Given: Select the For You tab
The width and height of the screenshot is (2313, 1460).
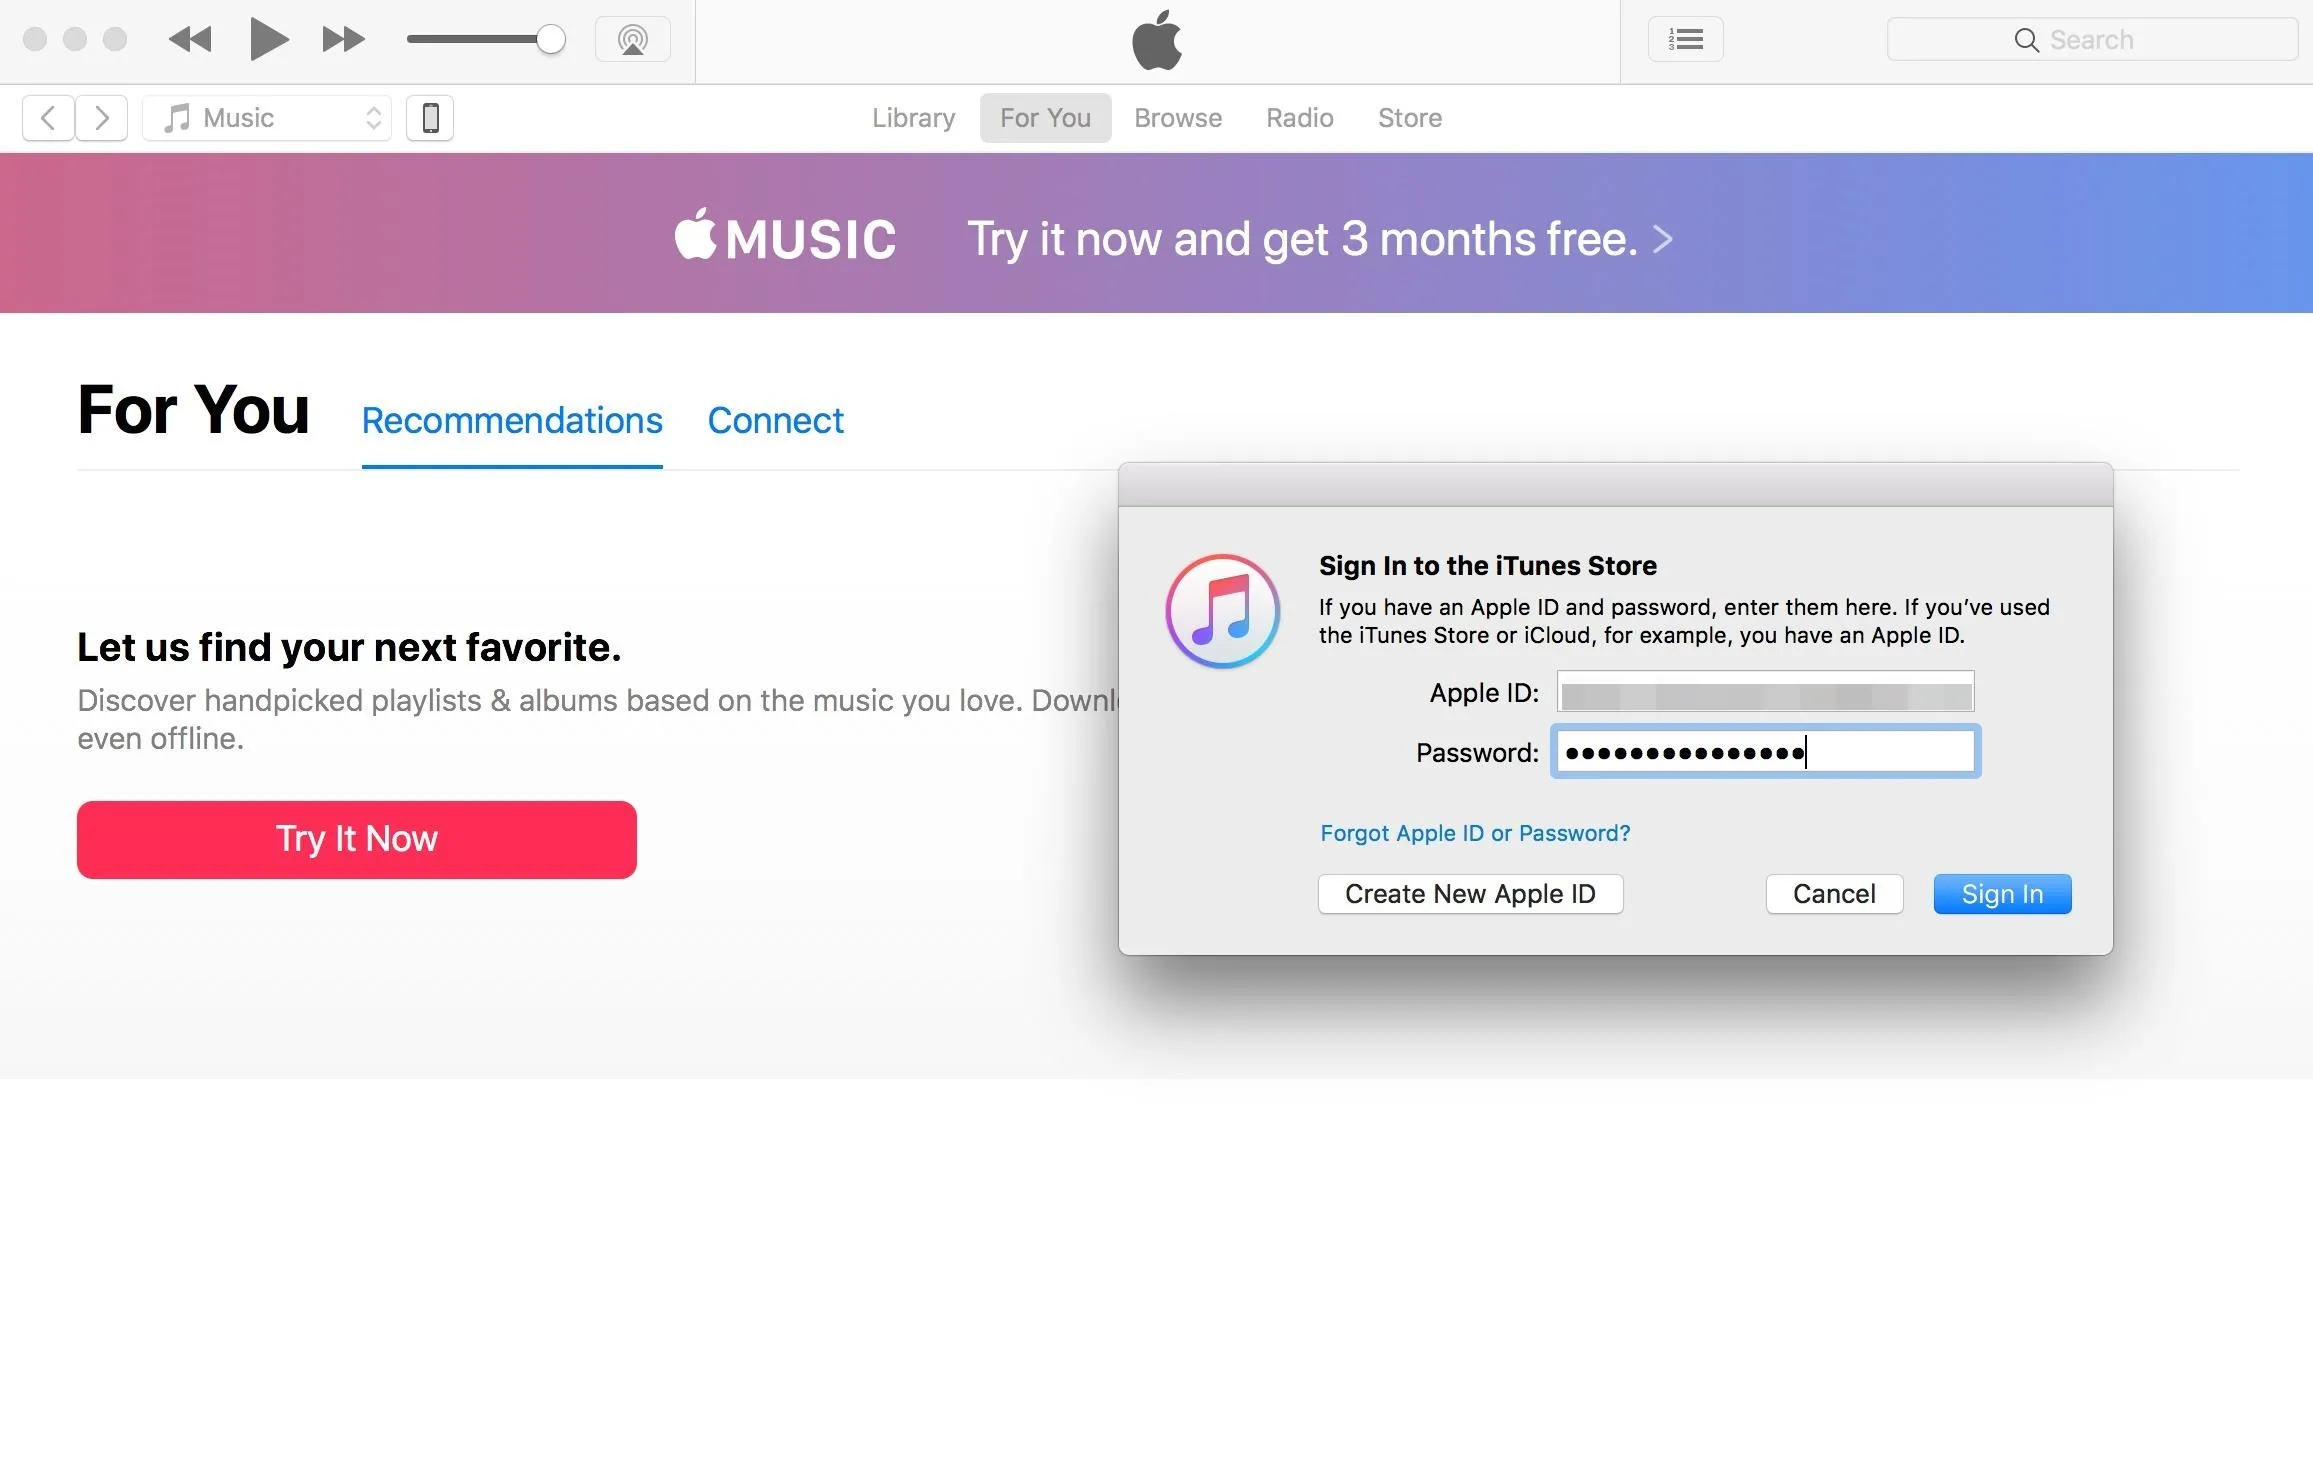Looking at the screenshot, I should coord(1045,118).
